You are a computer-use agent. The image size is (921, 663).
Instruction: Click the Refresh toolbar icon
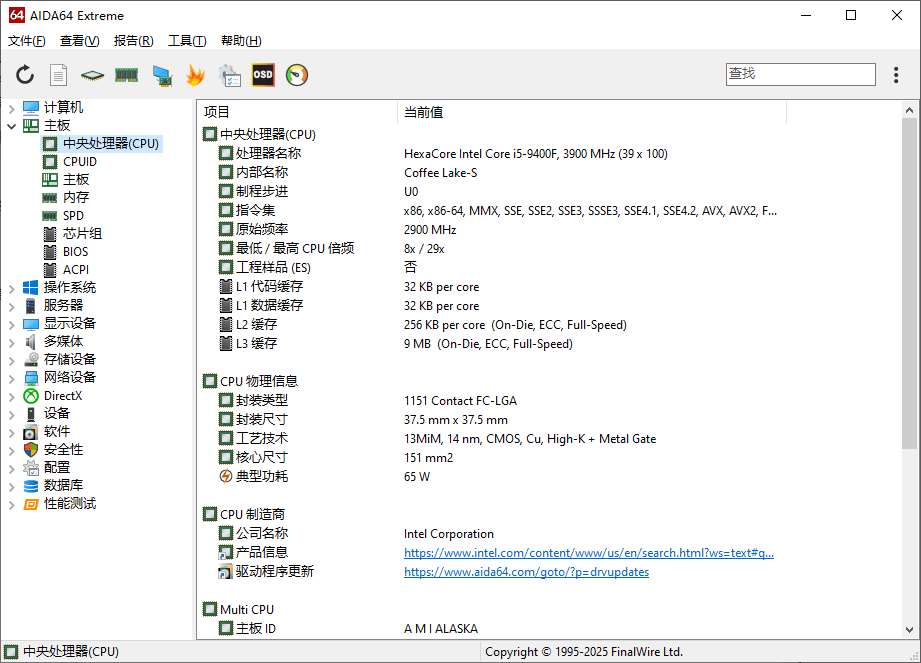click(x=25, y=75)
